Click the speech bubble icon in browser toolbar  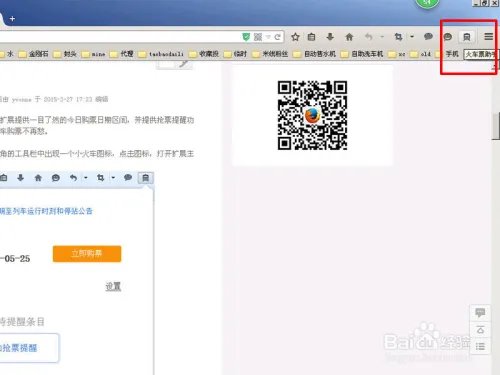click(428, 36)
